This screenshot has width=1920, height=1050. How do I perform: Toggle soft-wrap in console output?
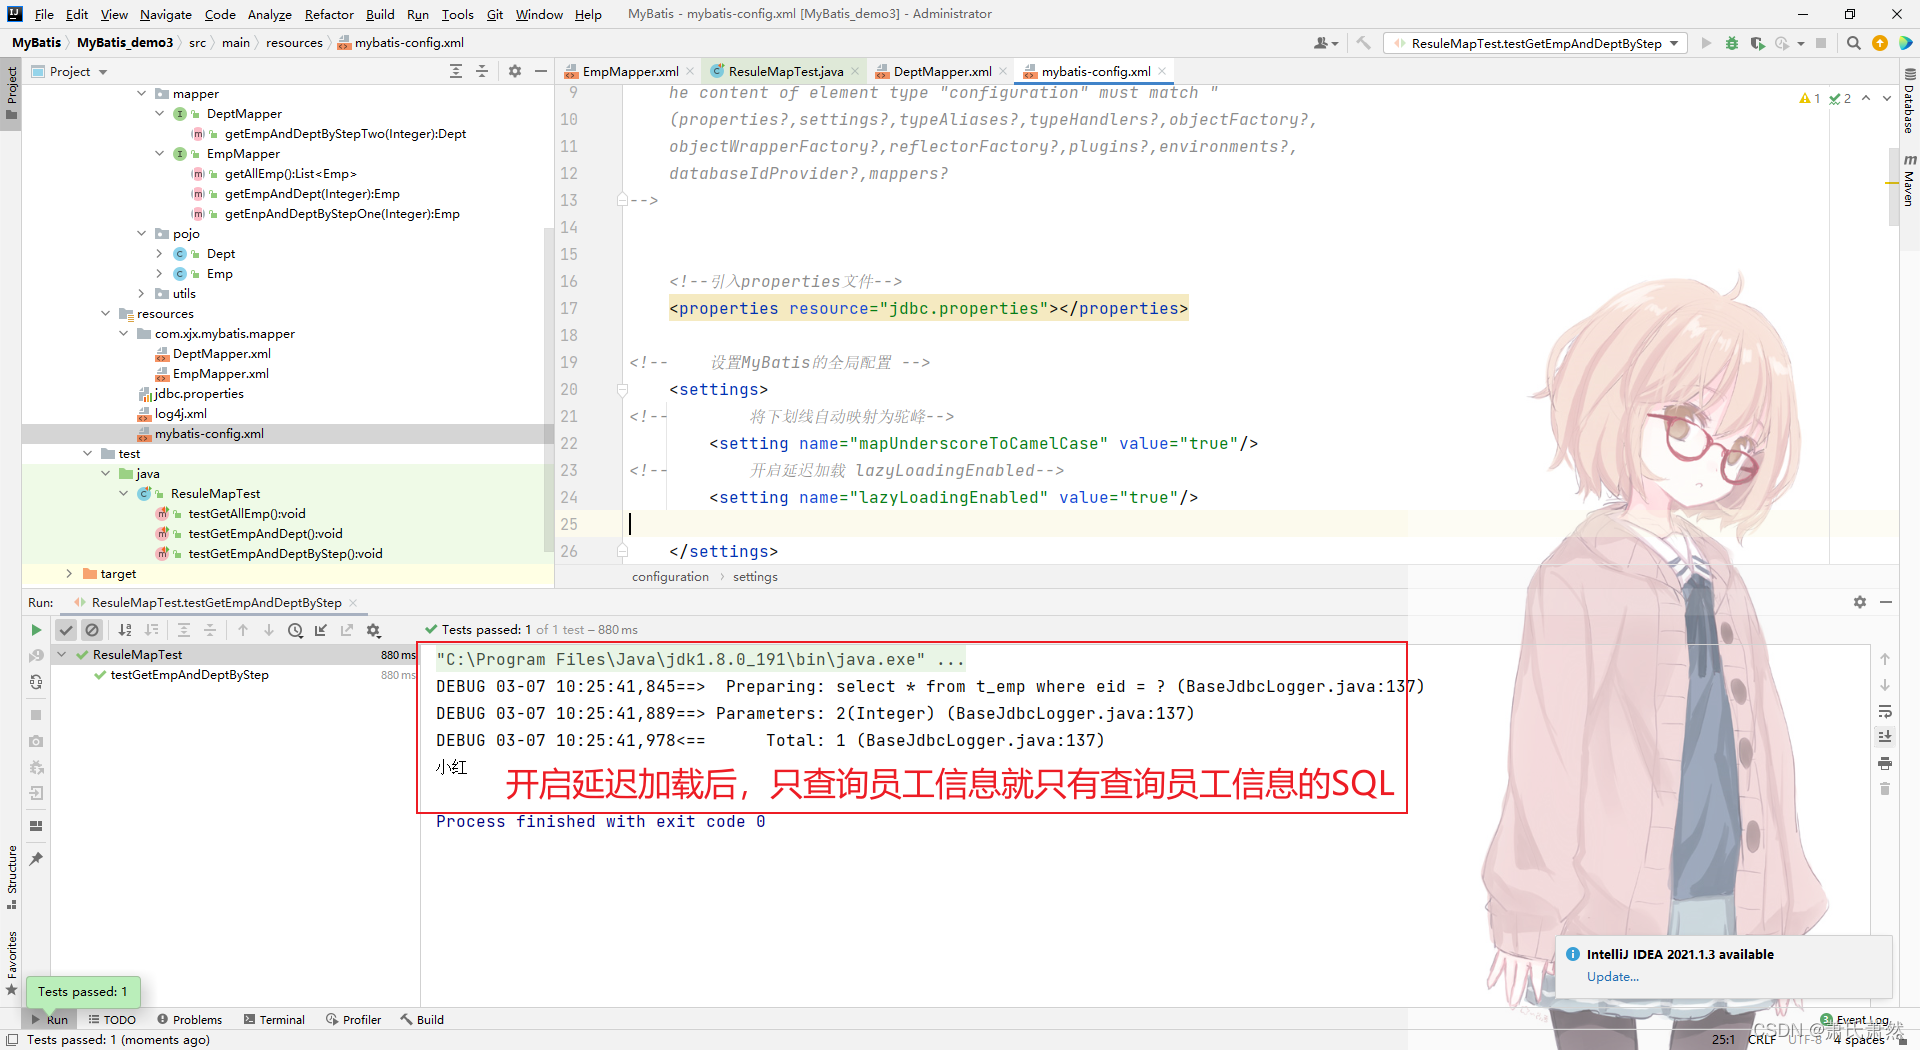[1885, 711]
